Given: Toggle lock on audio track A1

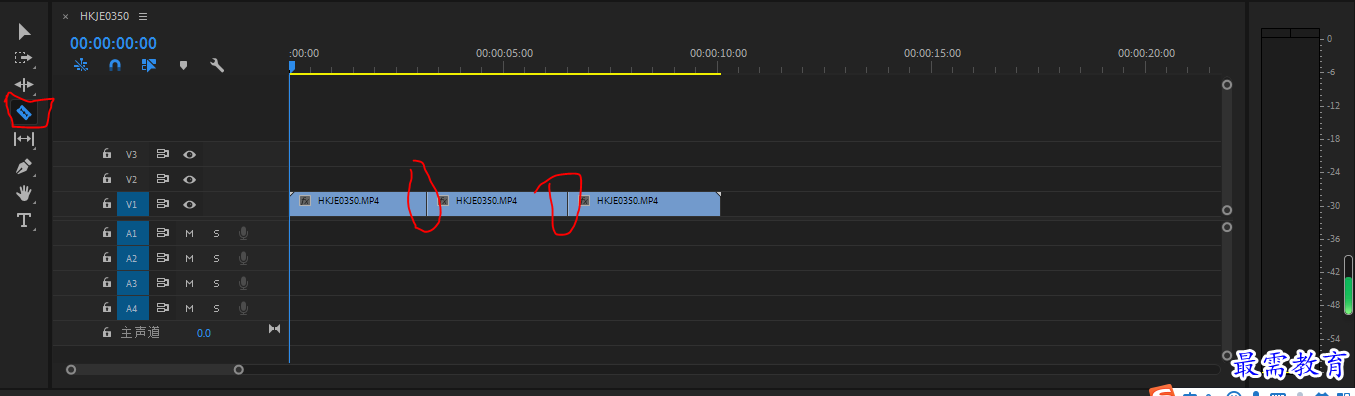Looking at the screenshot, I should pyautogui.click(x=106, y=233).
